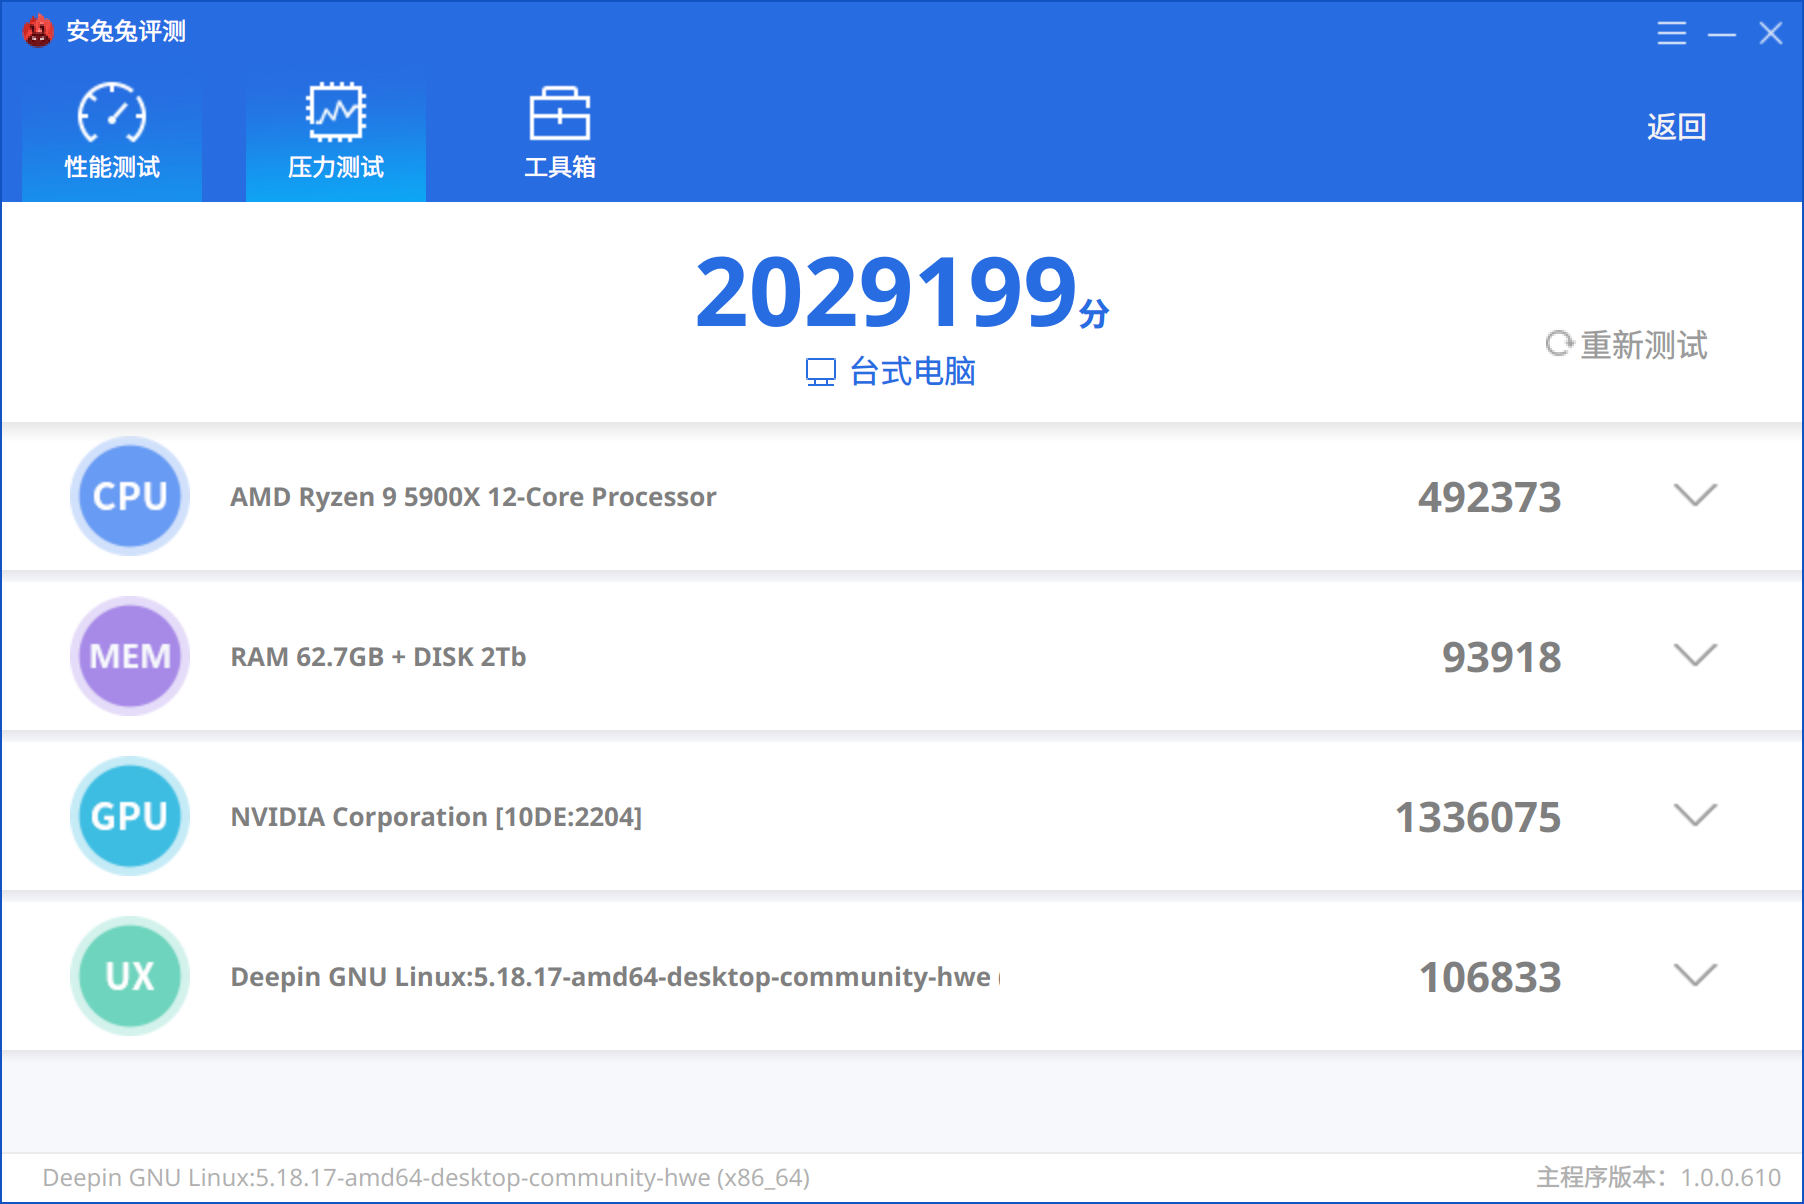Image resolution: width=1804 pixels, height=1204 pixels.
Task: Click the CPU score 492373
Action: coord(1489,497)
